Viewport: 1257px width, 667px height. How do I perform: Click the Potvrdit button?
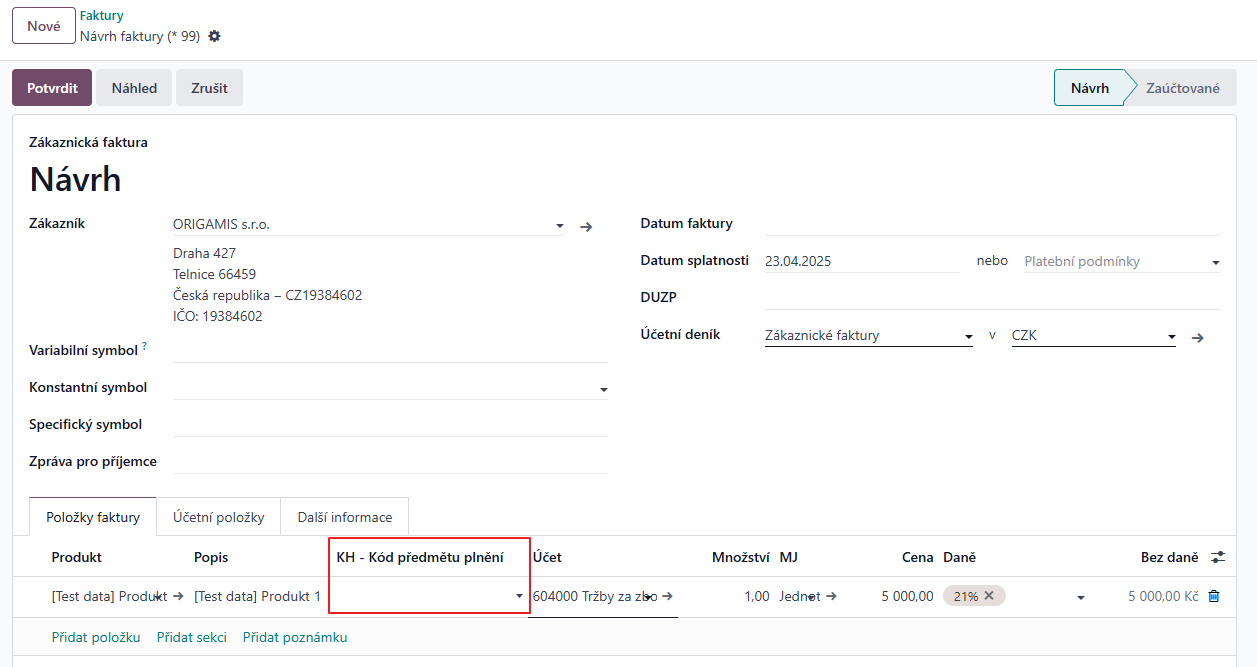coord(52,88)
